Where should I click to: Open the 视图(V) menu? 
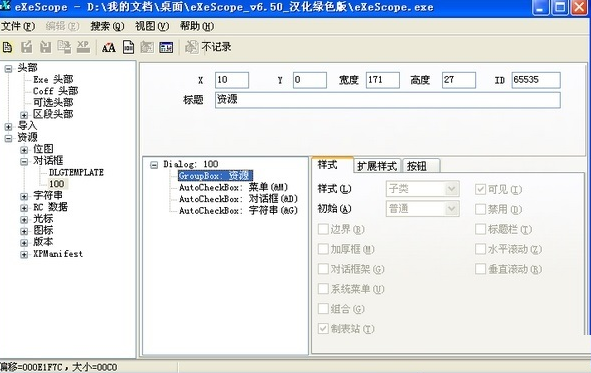(x=152, y=26)
